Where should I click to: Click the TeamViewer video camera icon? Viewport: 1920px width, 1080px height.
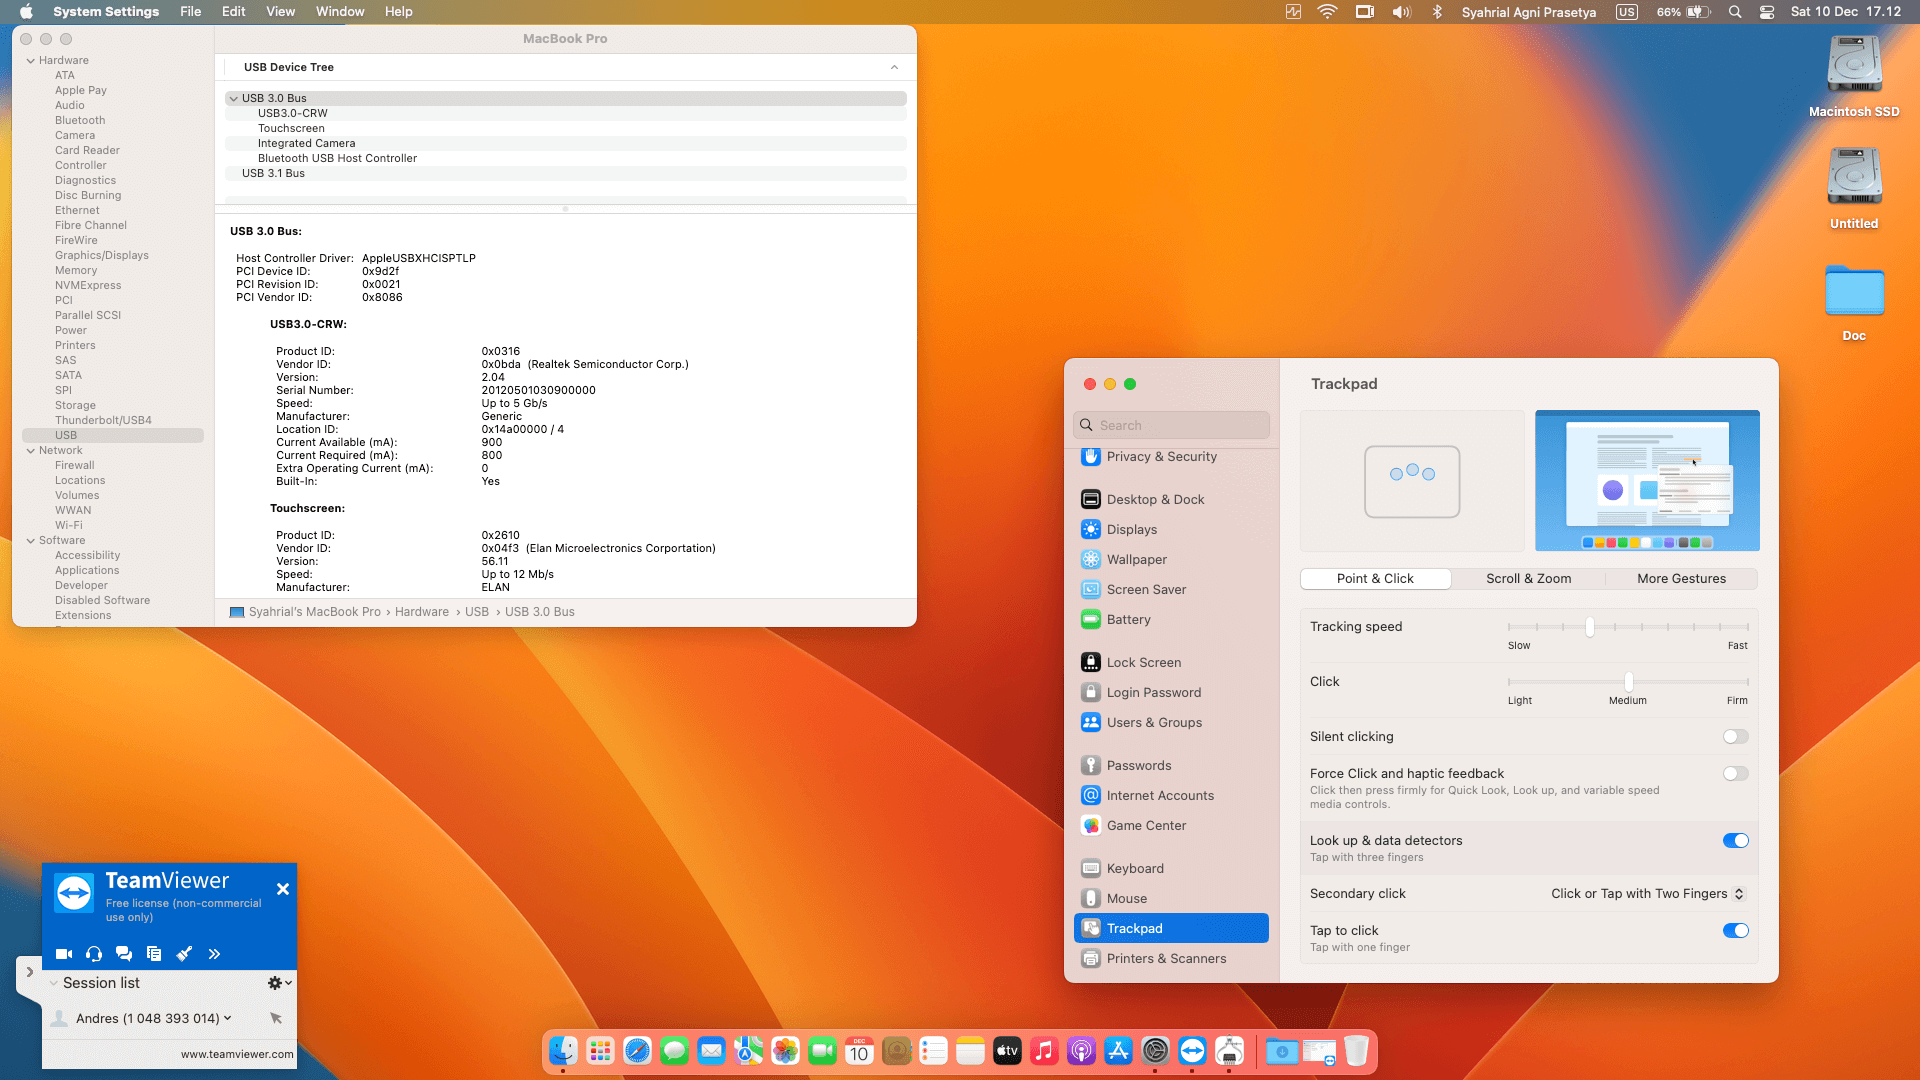pyautogui.click(x=64, y=954)
